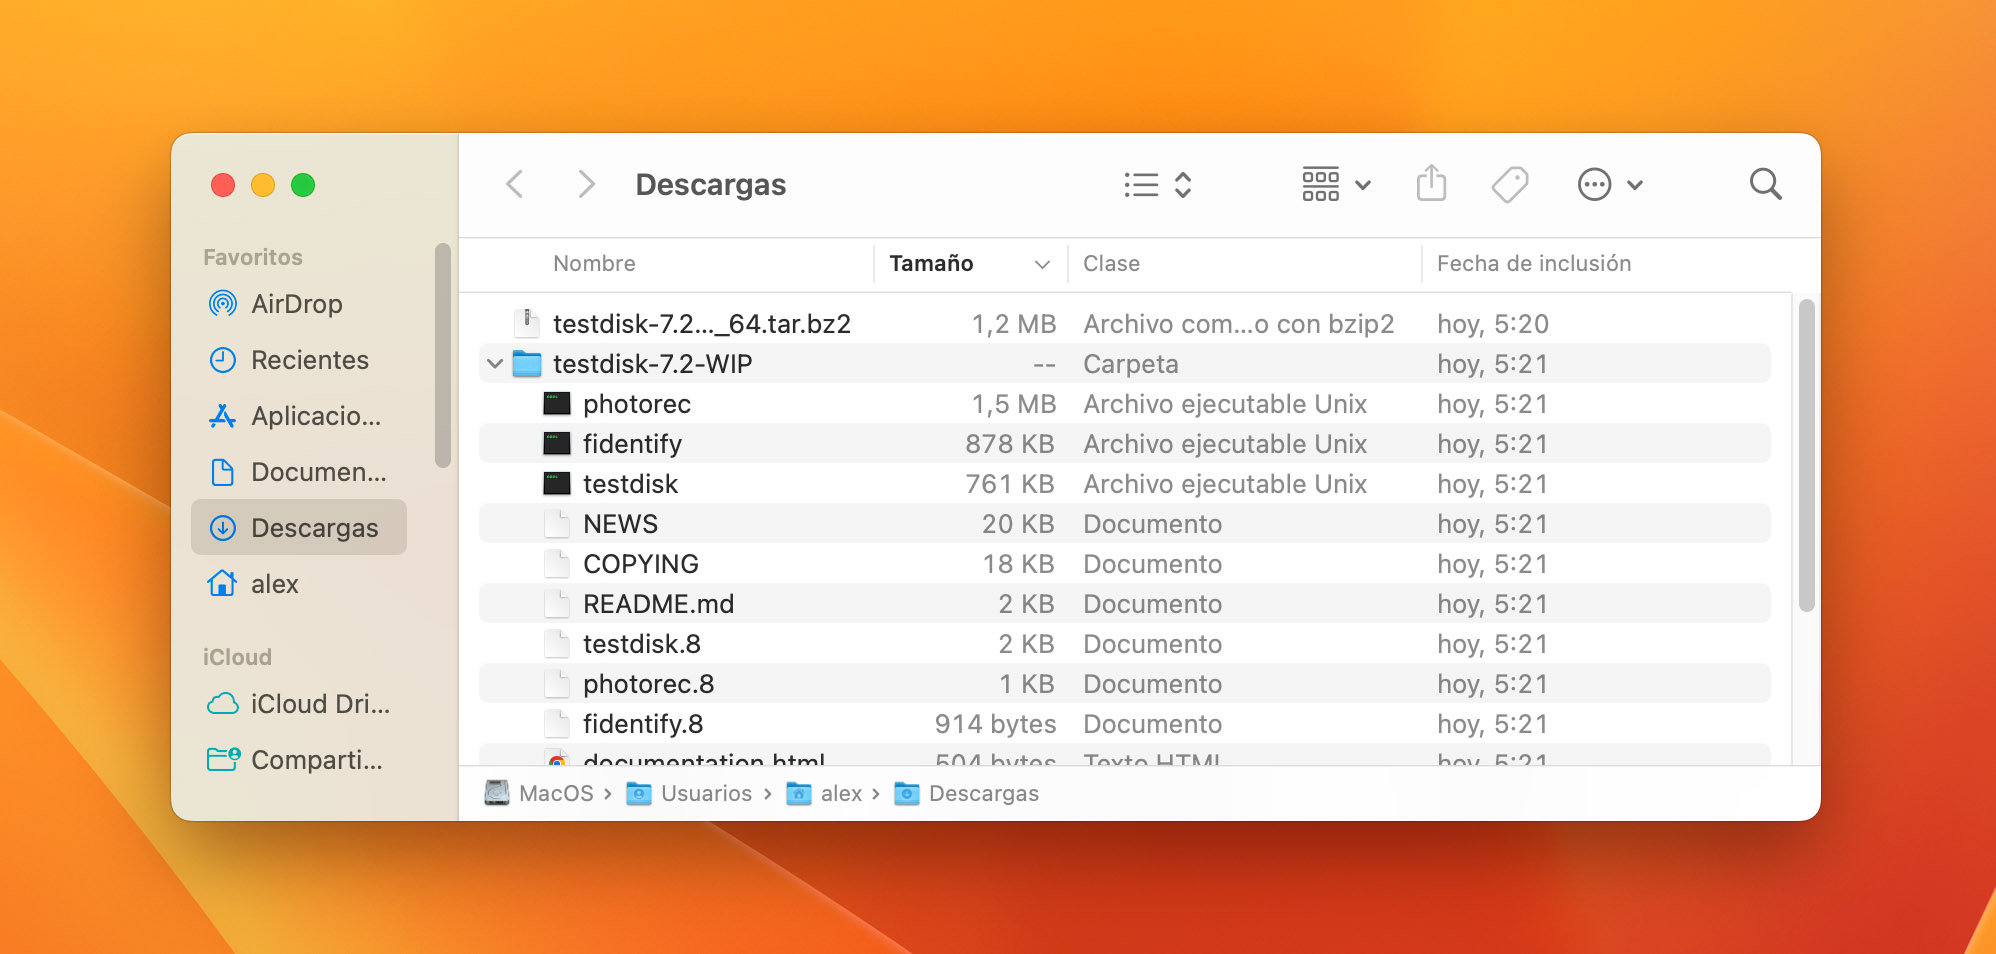Screen dimensions: 1996x954
Task: Click Descargas in the path bar
Action: click(967, 793)
